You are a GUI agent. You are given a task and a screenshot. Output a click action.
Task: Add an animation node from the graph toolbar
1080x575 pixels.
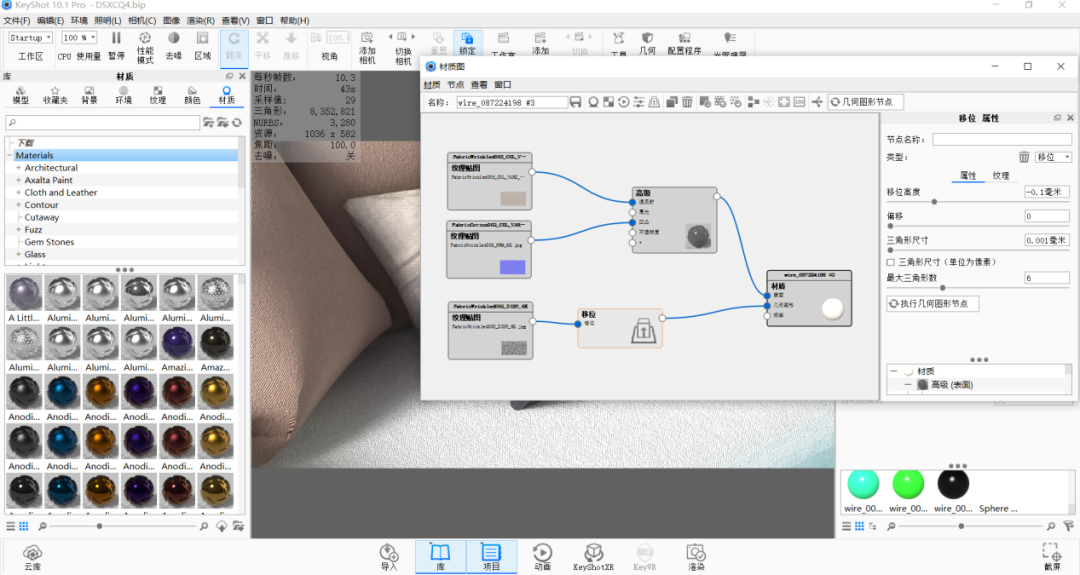[623, 102]
